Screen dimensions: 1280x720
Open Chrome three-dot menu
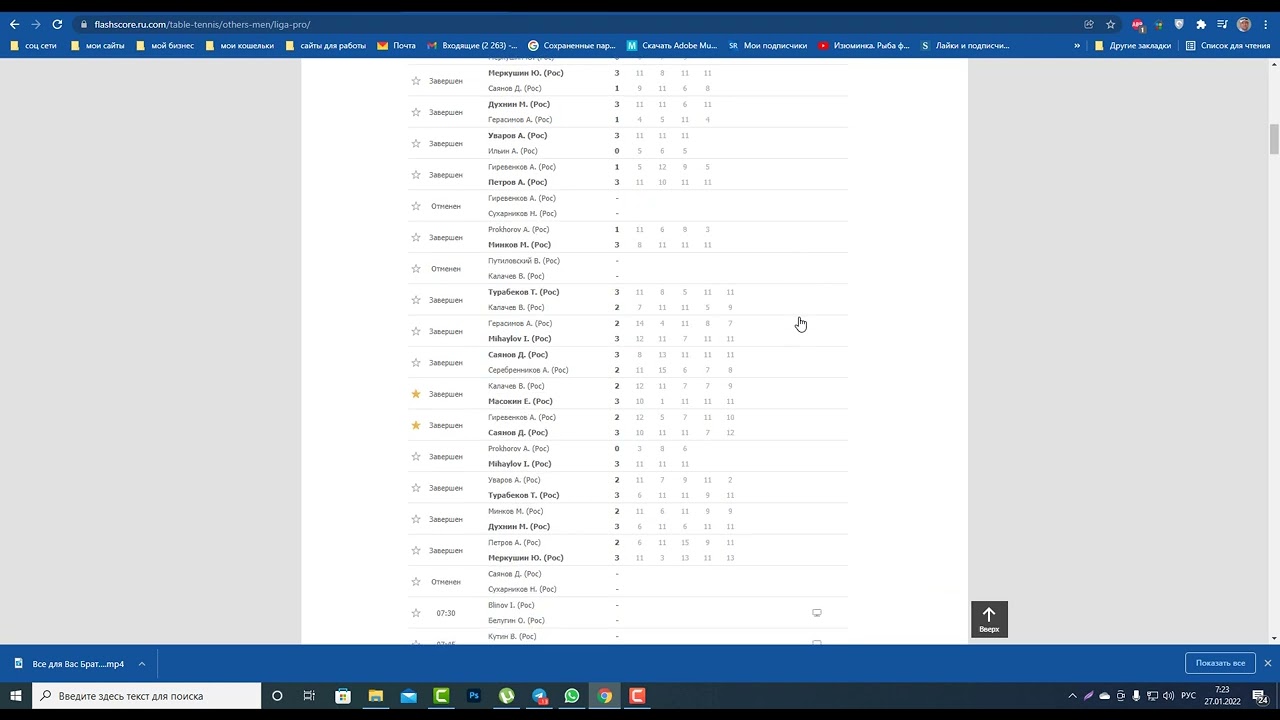point(1266,24)
